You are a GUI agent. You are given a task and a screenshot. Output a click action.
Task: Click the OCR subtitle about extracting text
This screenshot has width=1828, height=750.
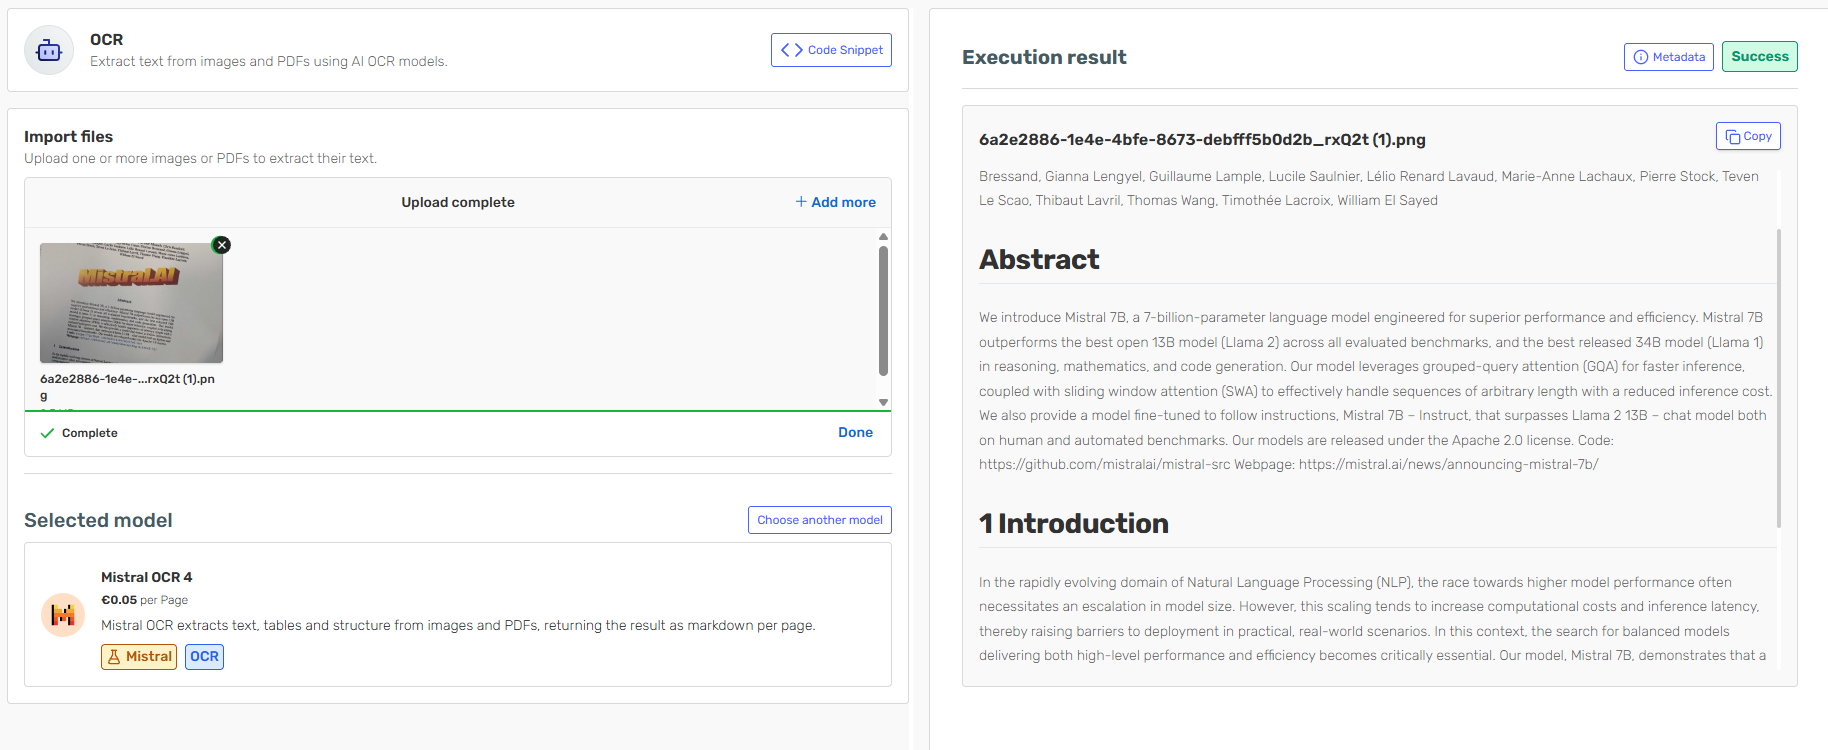(269, 62)
